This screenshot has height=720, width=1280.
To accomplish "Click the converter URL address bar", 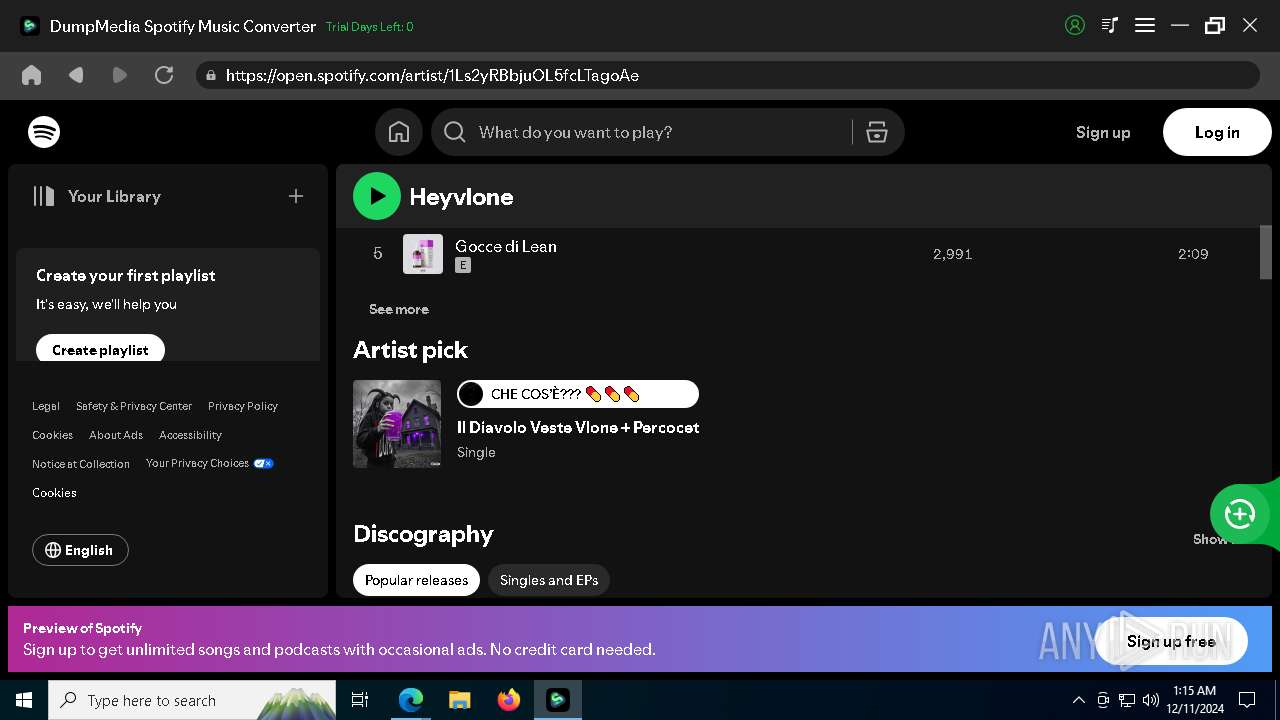I will 728,75.
